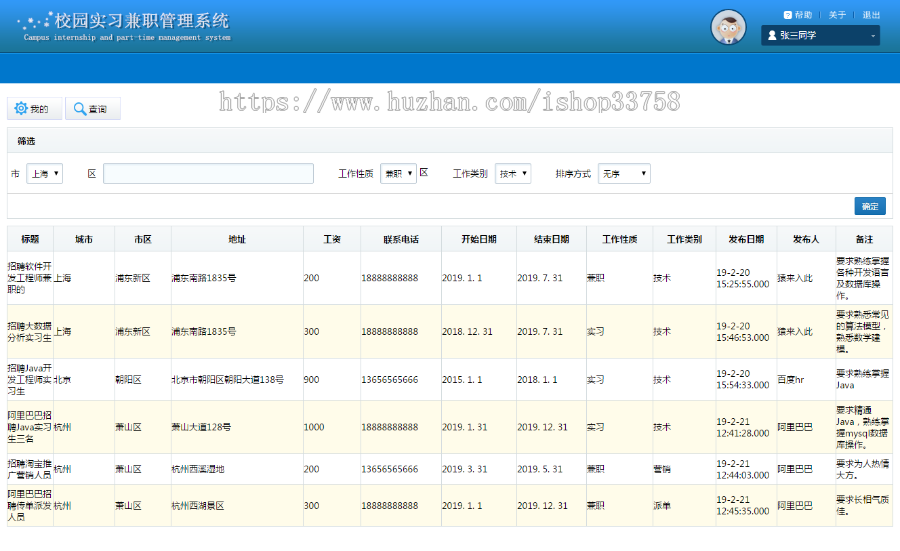Select the 招聘大数据分析实习生 title cell
900x551 pixels.
tap(30, 332)
